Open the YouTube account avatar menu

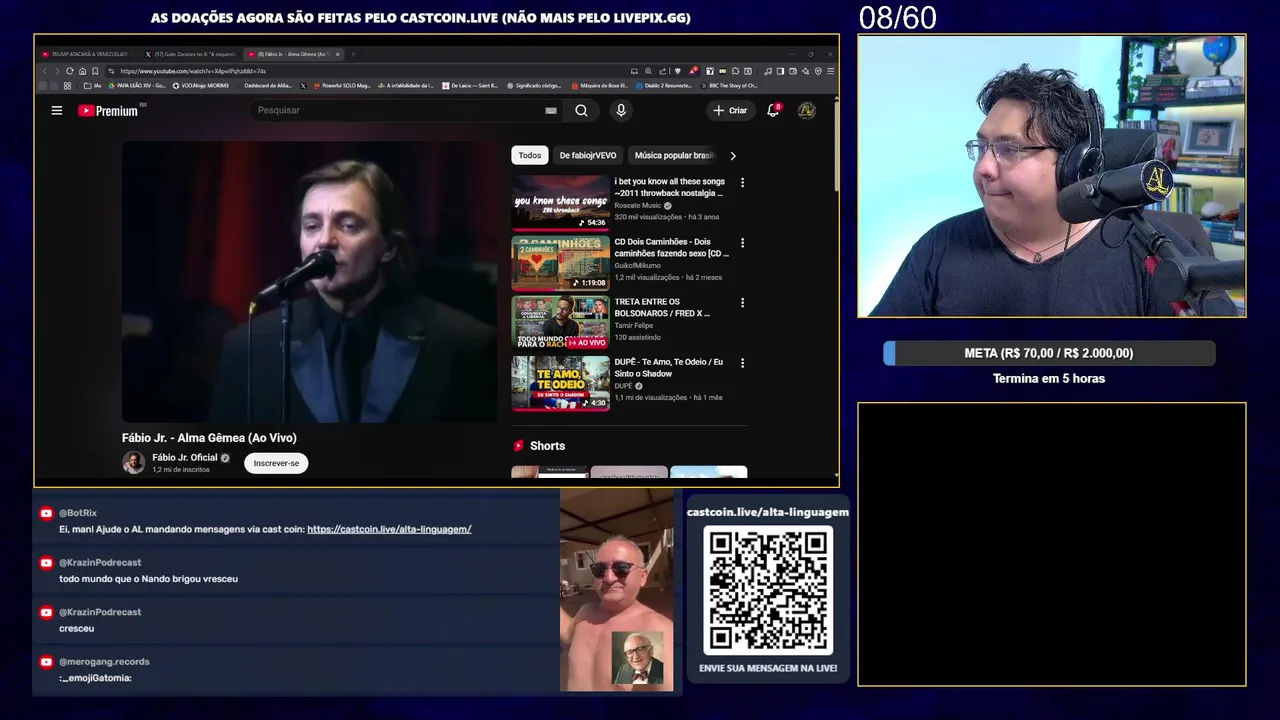(806, 110)
